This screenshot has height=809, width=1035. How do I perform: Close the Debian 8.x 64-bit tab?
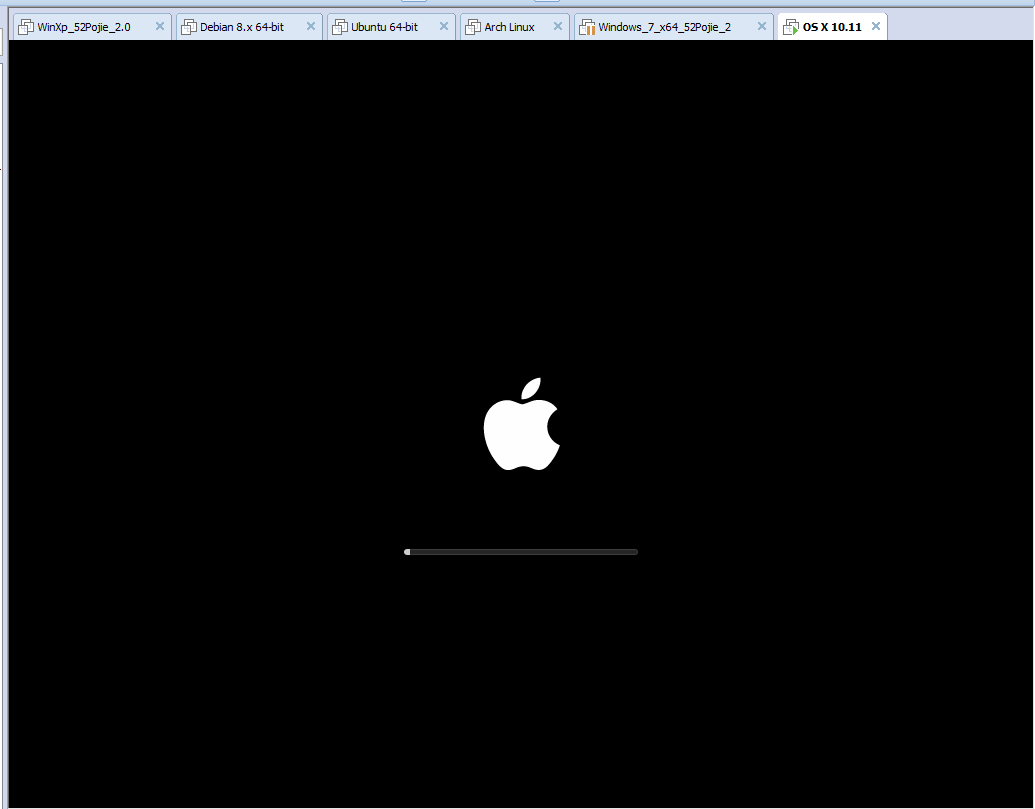310,27
